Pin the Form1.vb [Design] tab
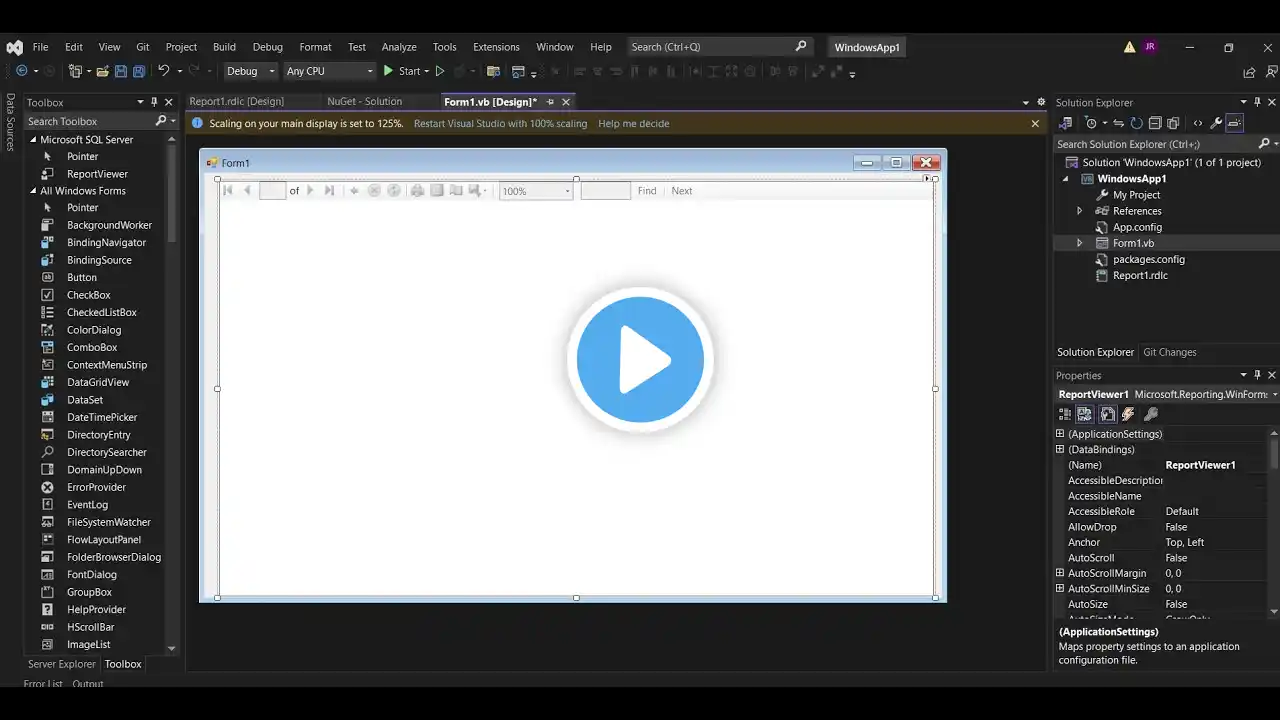This screenshot has height=720, width=1280. tap(550, 102)
